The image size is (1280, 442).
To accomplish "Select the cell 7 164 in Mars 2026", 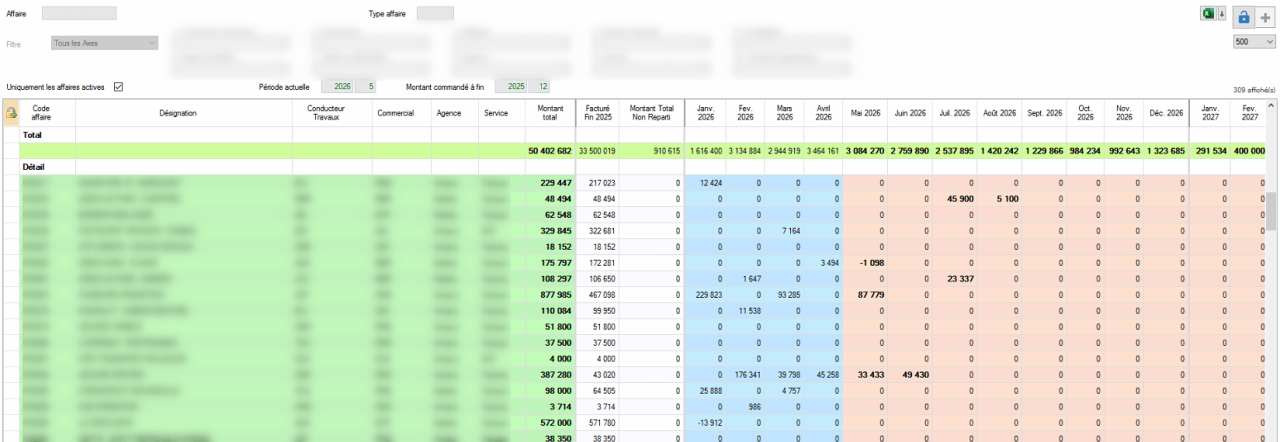I will coord(785,231).
